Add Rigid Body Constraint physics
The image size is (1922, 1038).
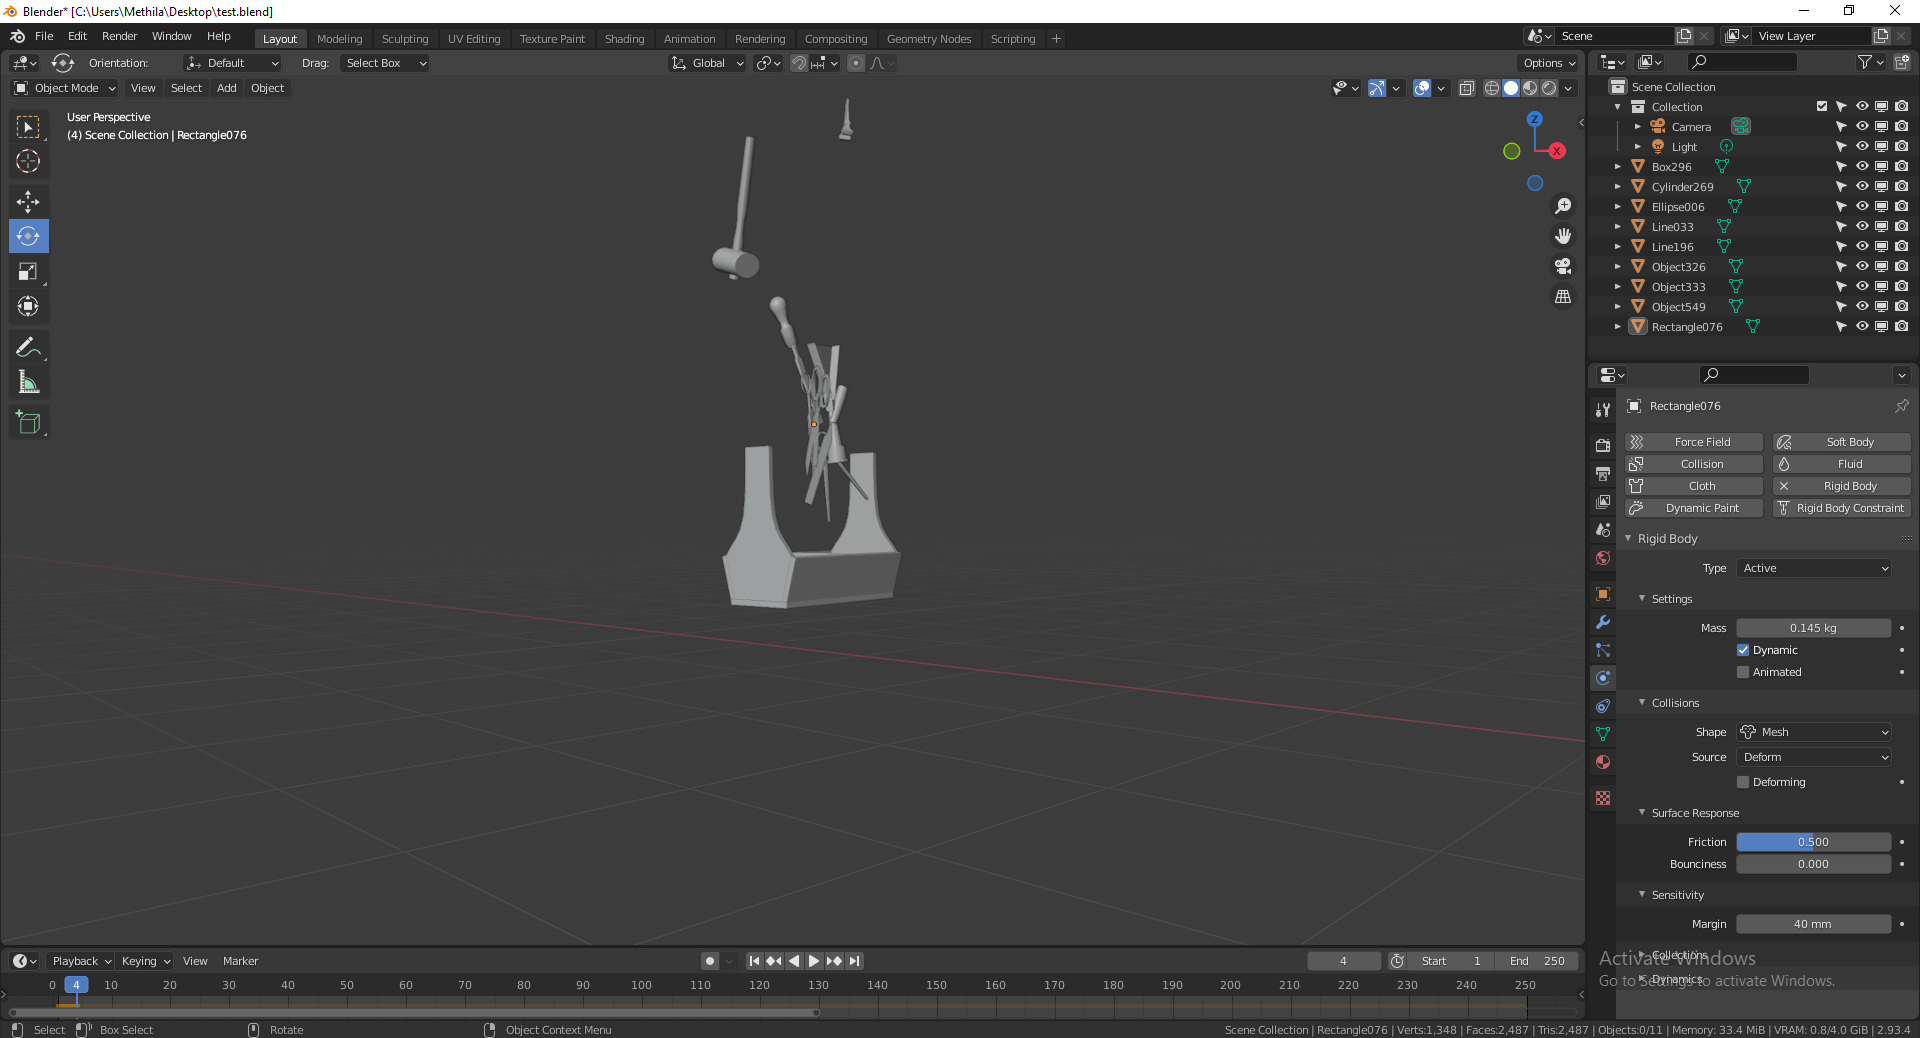(1842, 508)
